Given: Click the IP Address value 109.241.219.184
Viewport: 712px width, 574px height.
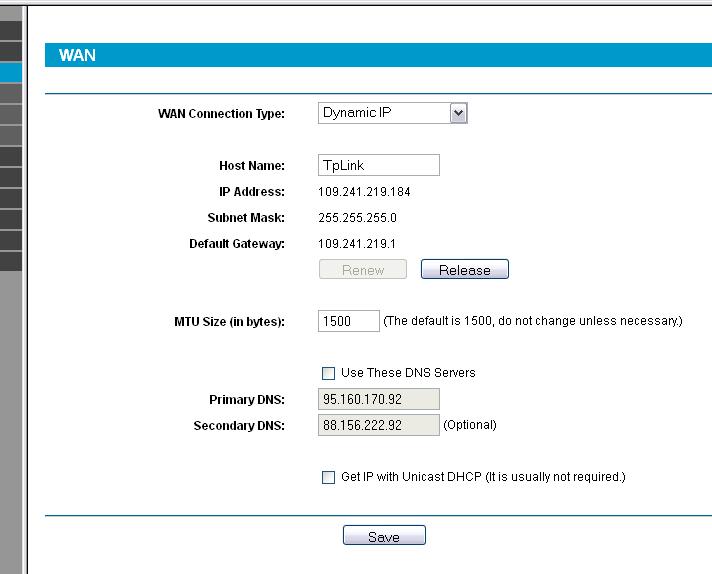Looking at the screenshot, I should pos(364,192).
